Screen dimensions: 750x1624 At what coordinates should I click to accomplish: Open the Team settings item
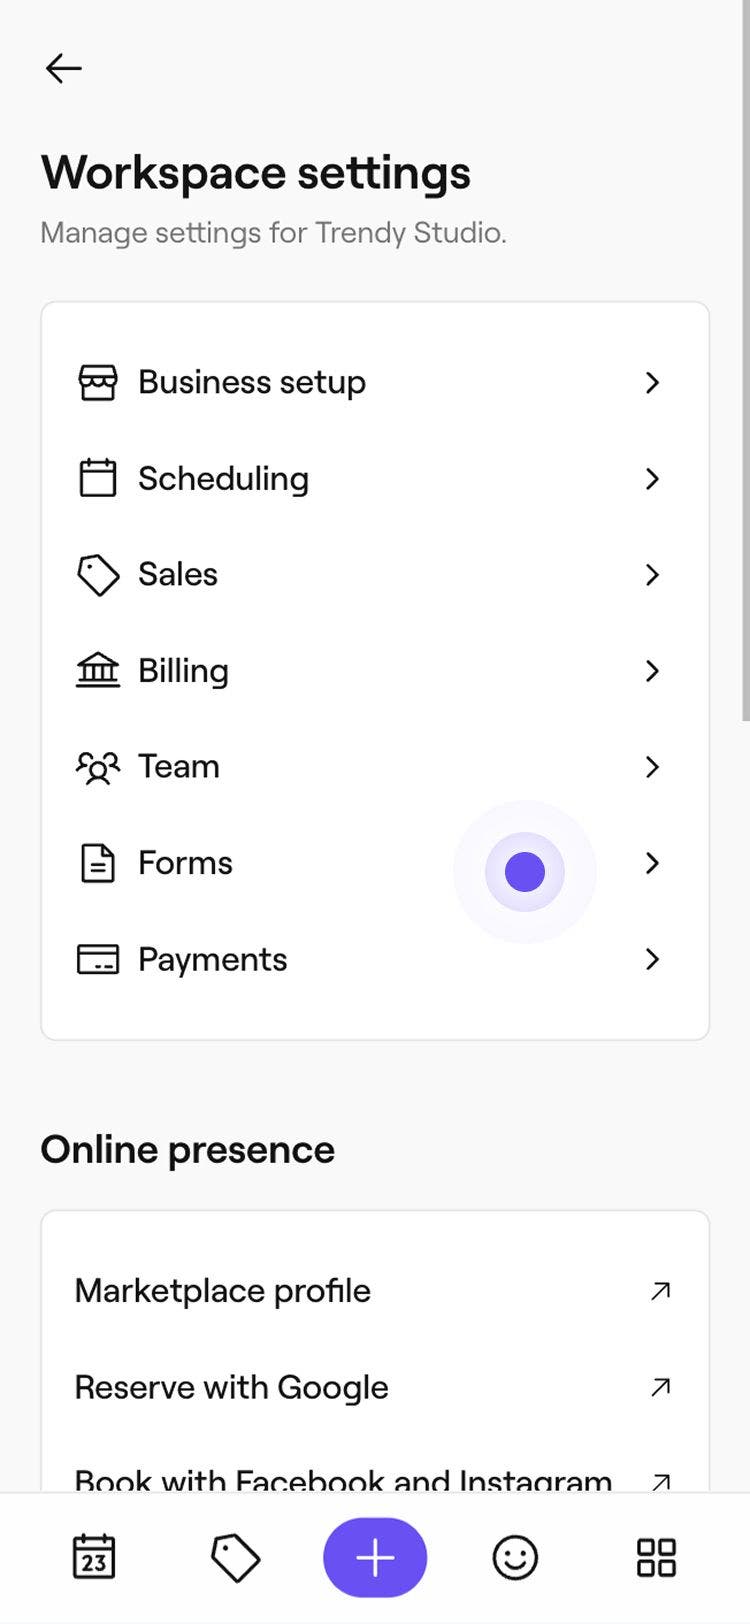point(179,767)
